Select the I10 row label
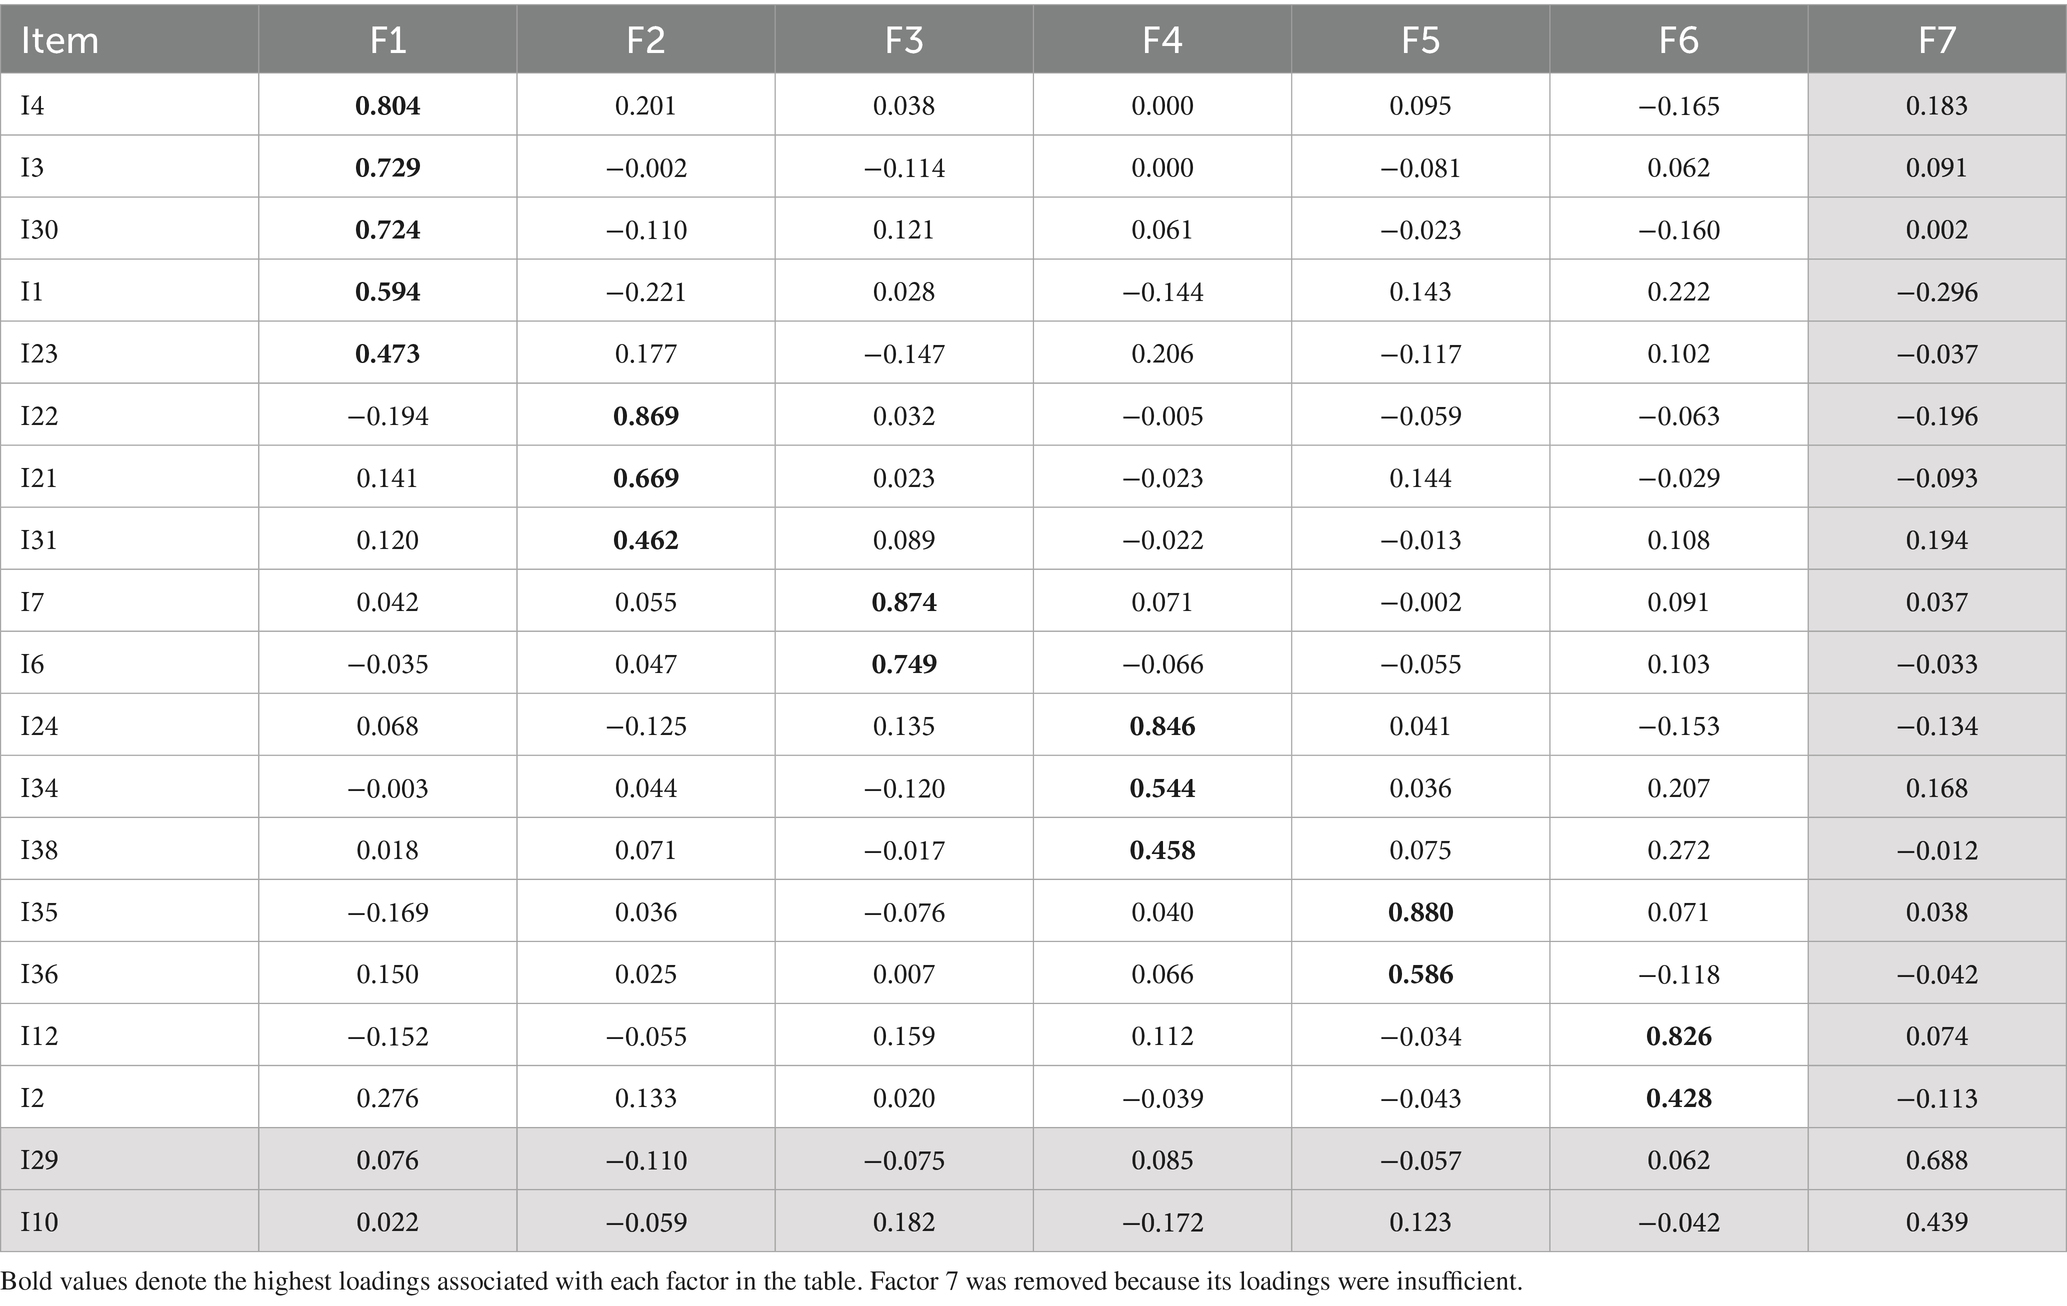This screenshot has height=1306, width=2067. 39,1222
